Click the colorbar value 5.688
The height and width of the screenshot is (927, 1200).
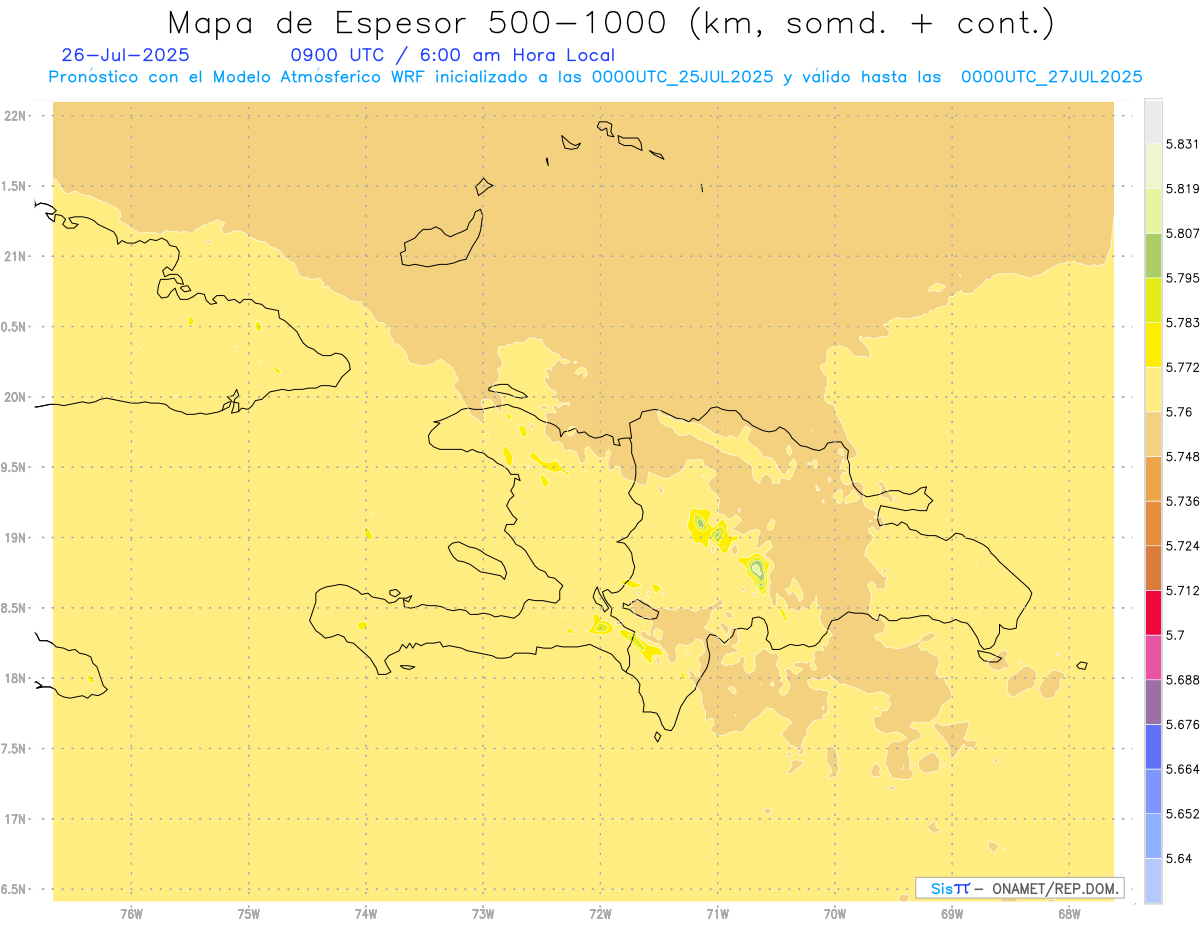1183,680
